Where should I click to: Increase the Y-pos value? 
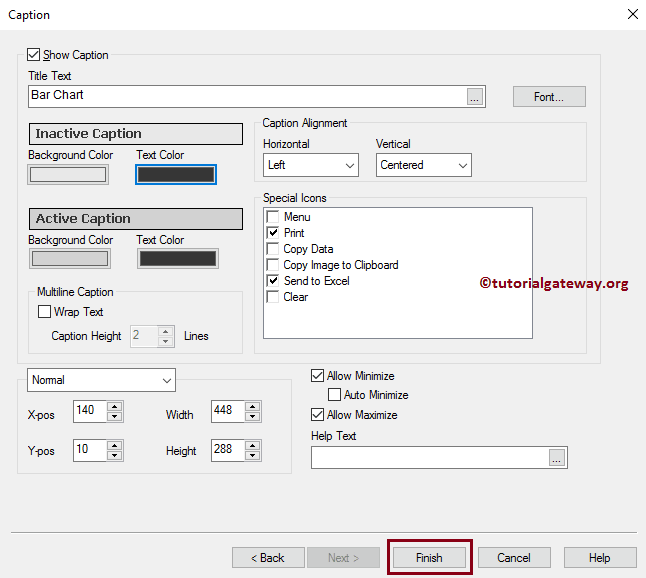tap(115, 445)
